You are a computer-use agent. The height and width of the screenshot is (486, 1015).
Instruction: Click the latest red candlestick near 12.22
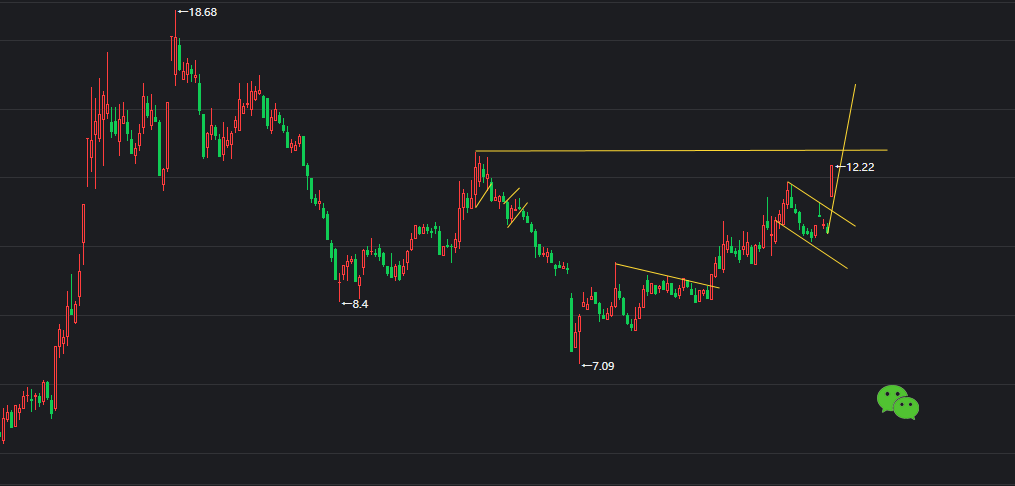click(x=832, y=181)
